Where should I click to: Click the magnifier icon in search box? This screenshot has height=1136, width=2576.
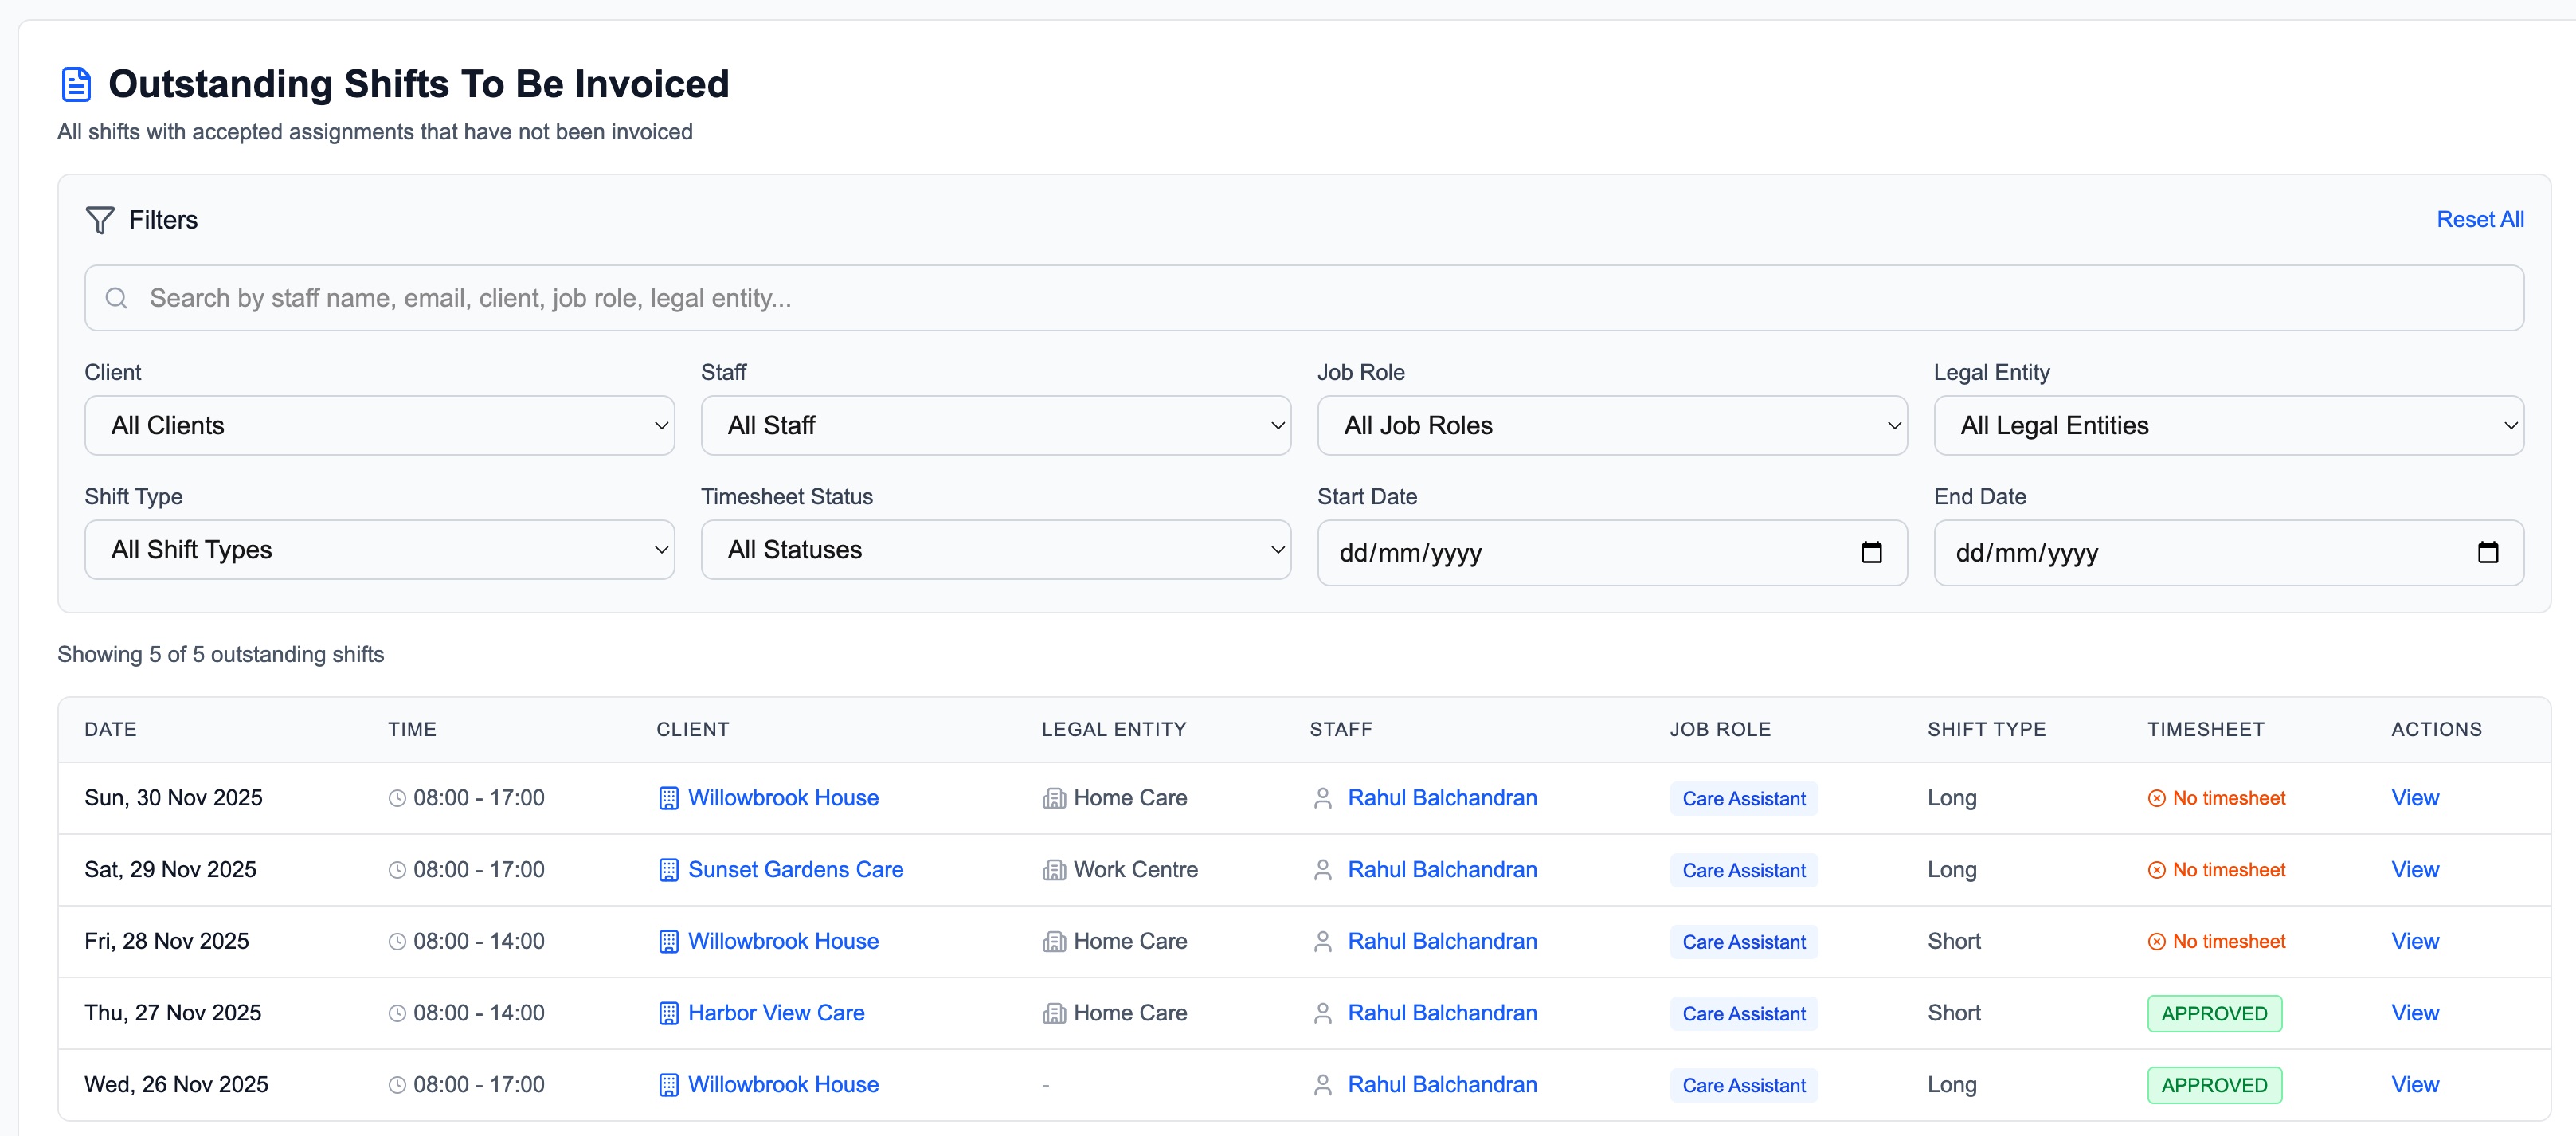pos(117,298)
